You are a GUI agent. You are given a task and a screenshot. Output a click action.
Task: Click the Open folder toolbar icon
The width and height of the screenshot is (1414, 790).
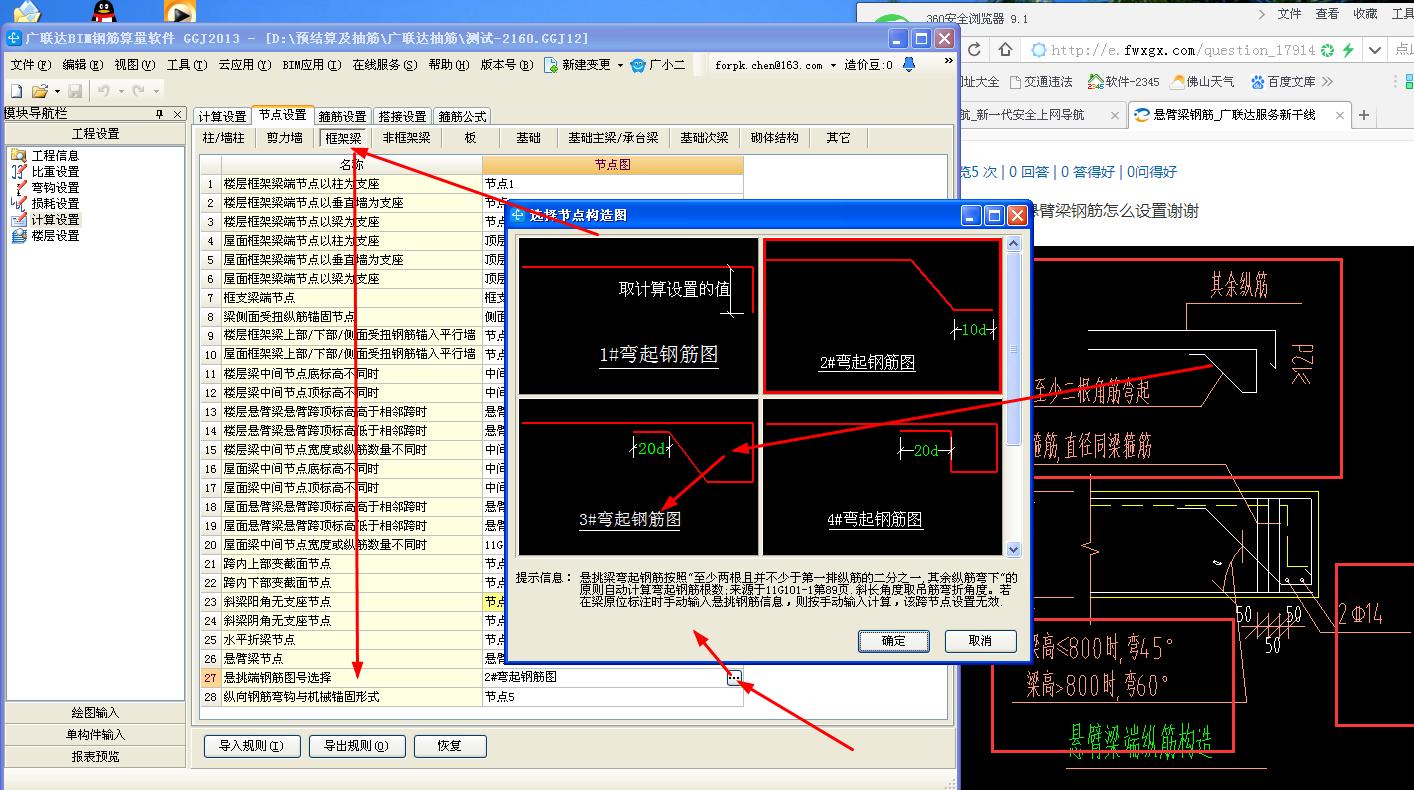38,91
